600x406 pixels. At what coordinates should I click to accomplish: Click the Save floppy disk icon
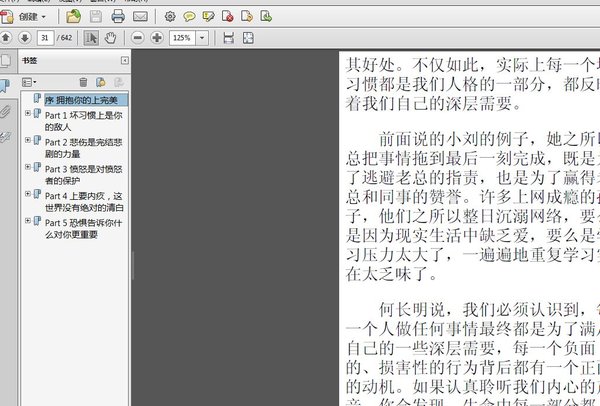[96, 16]
